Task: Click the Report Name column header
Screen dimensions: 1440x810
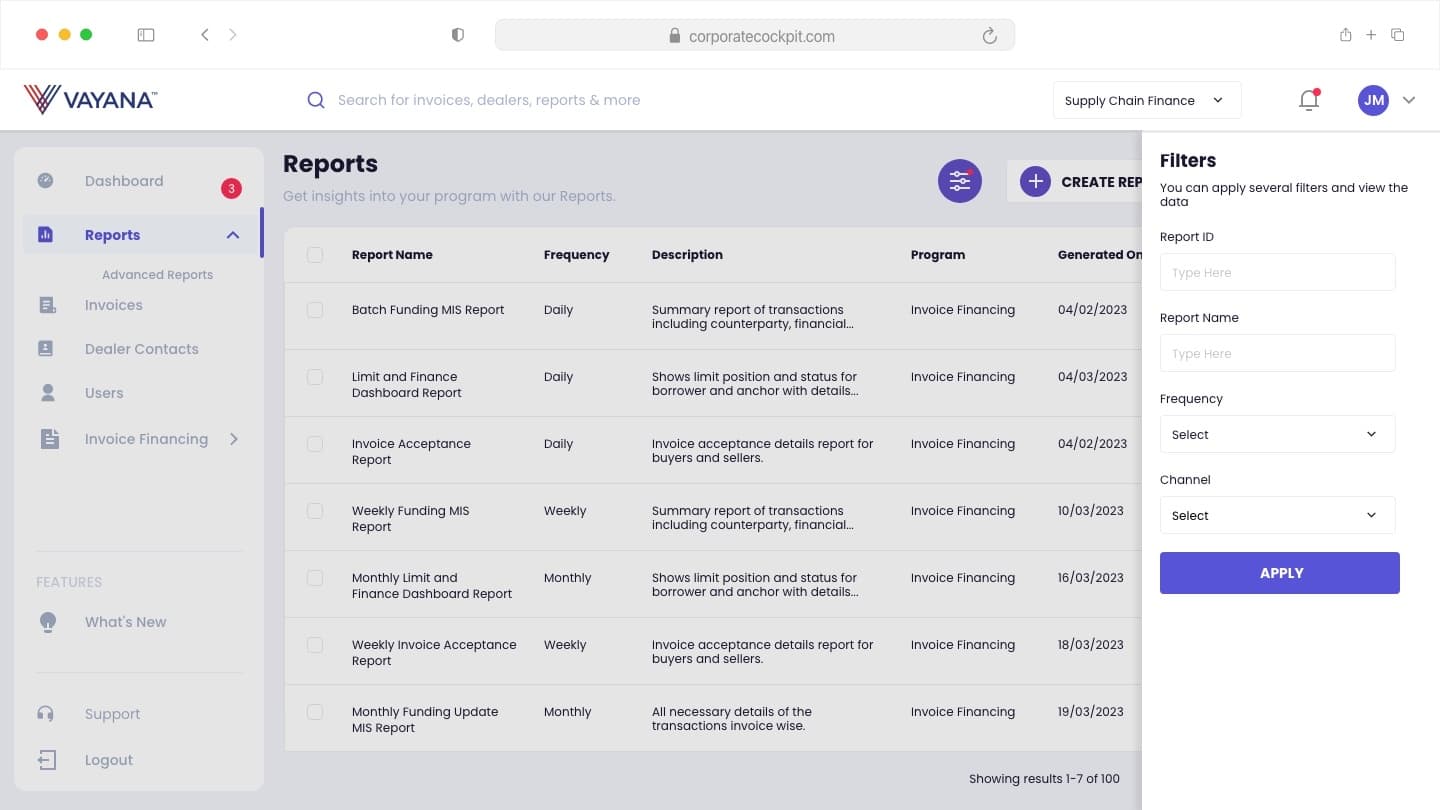Action: pos(392,255)
